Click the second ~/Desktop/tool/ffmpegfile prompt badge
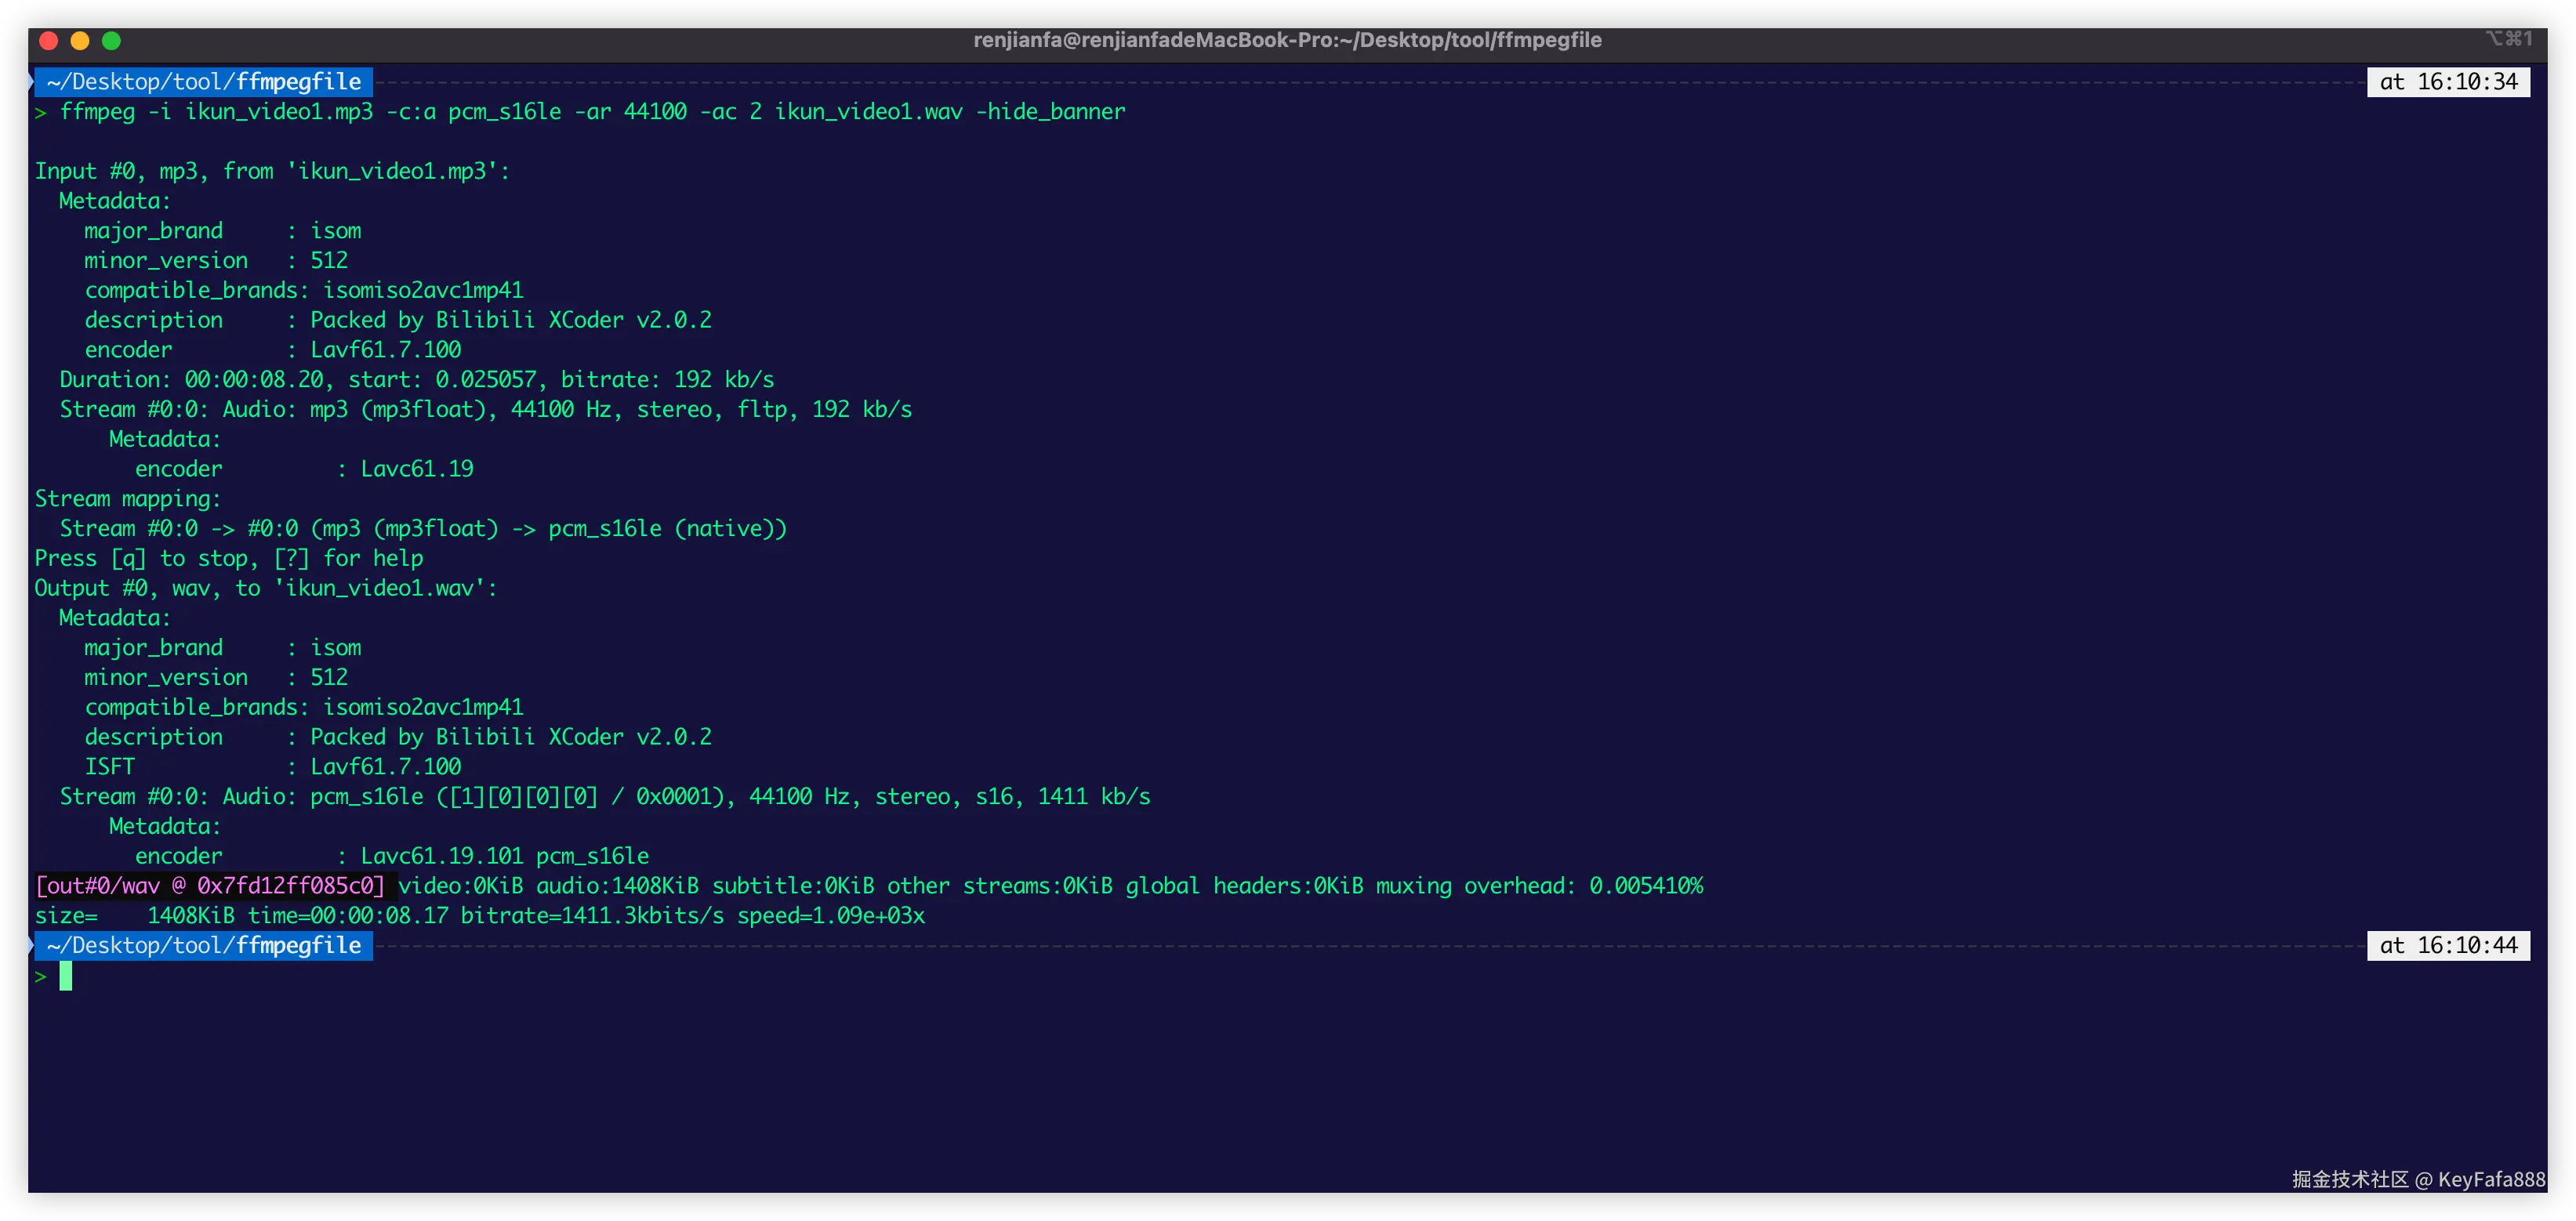Viewport: 2576px width, 1221px height. click(203, 945)
